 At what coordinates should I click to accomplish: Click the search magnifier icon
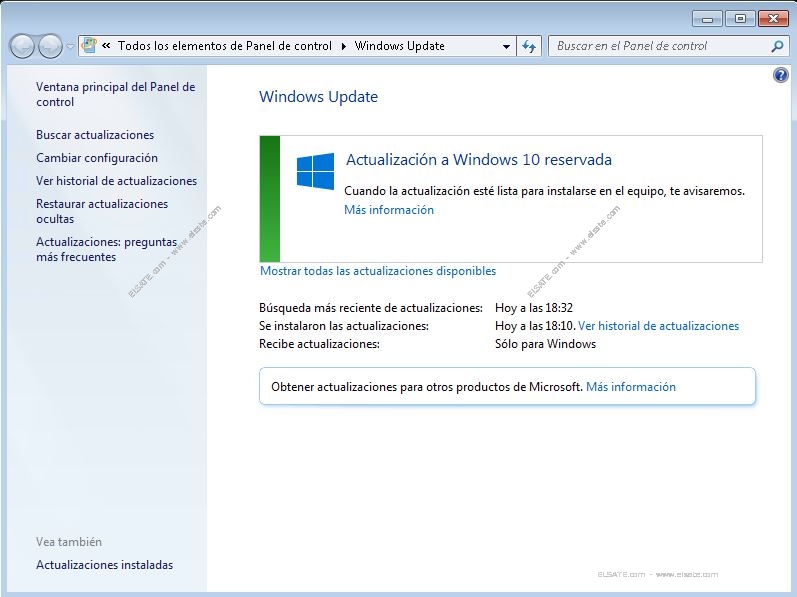(x=777, y=46)
